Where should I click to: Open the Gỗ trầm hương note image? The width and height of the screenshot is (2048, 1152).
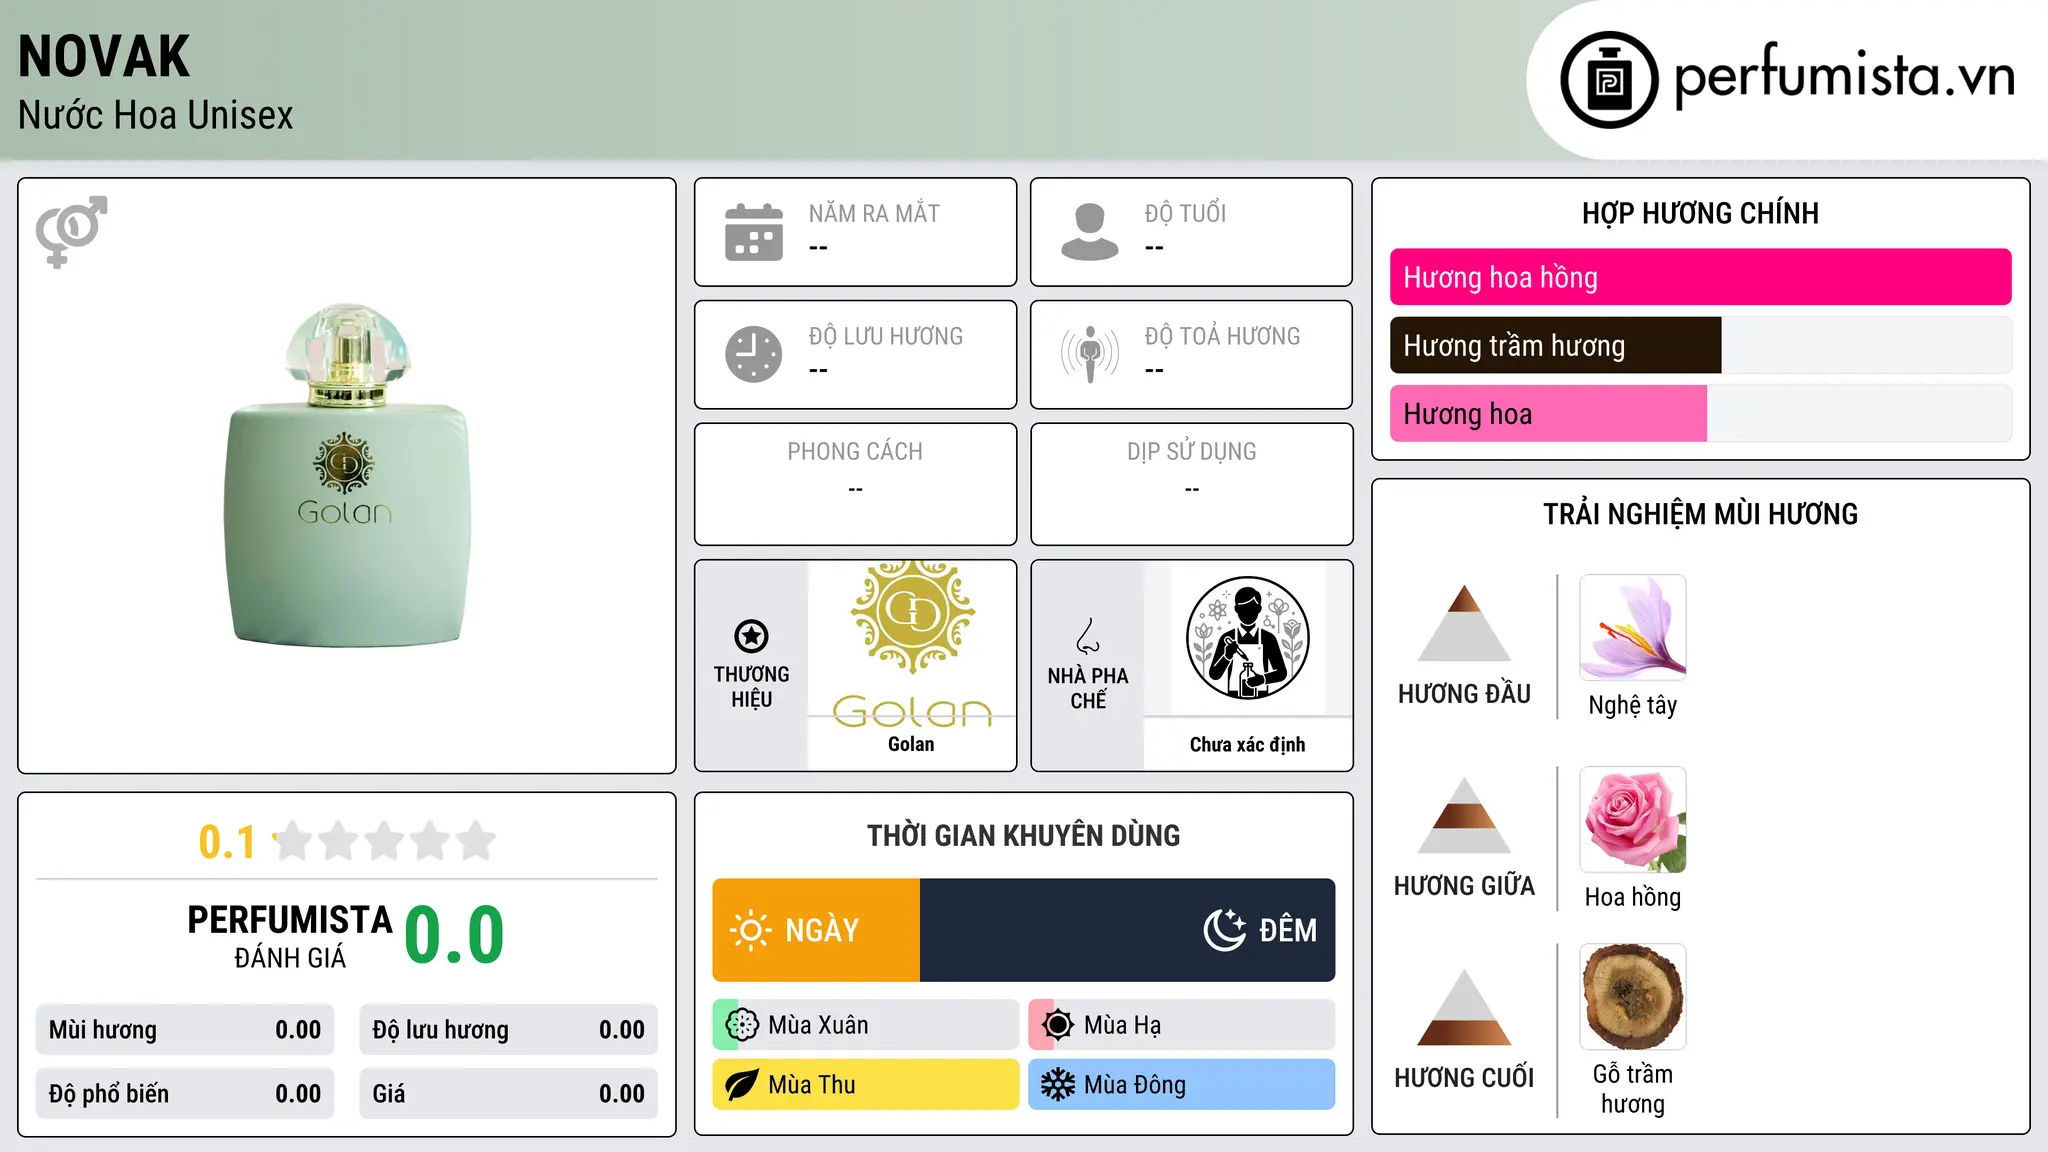(1633, 997)
